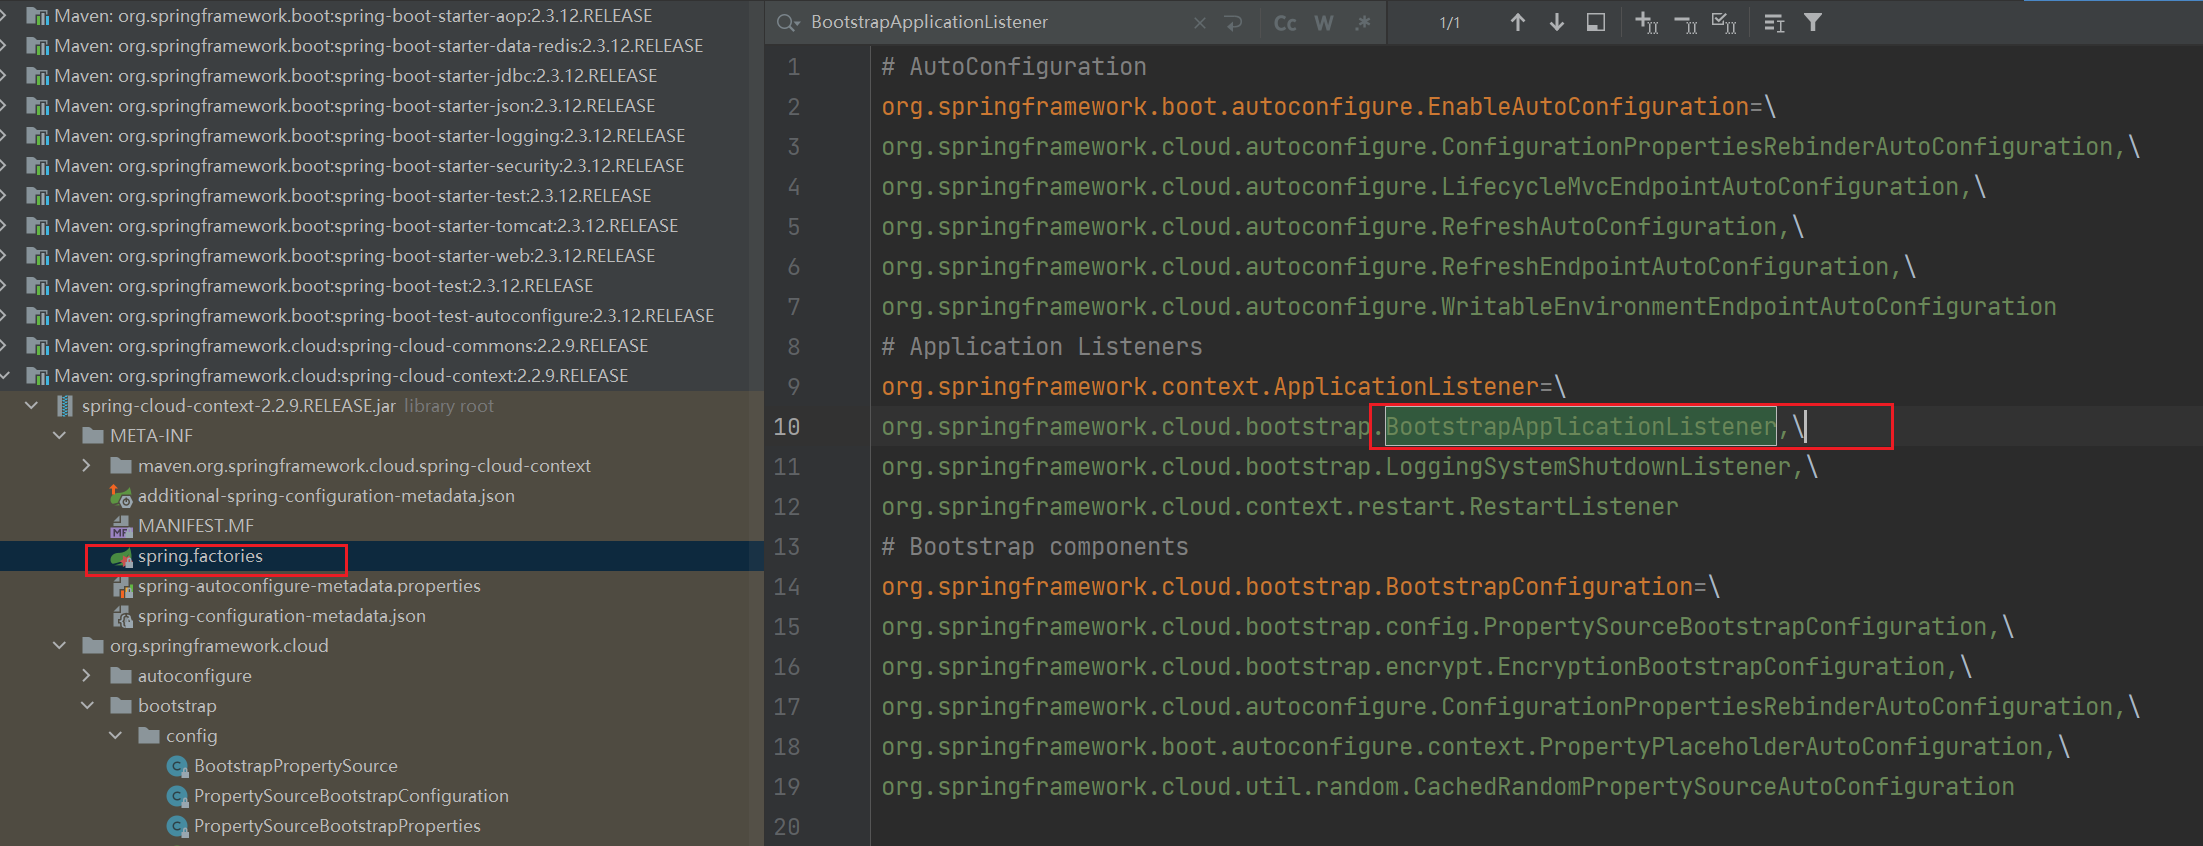
Task: Expand the autoconfigure package
Action: [87, 676]
